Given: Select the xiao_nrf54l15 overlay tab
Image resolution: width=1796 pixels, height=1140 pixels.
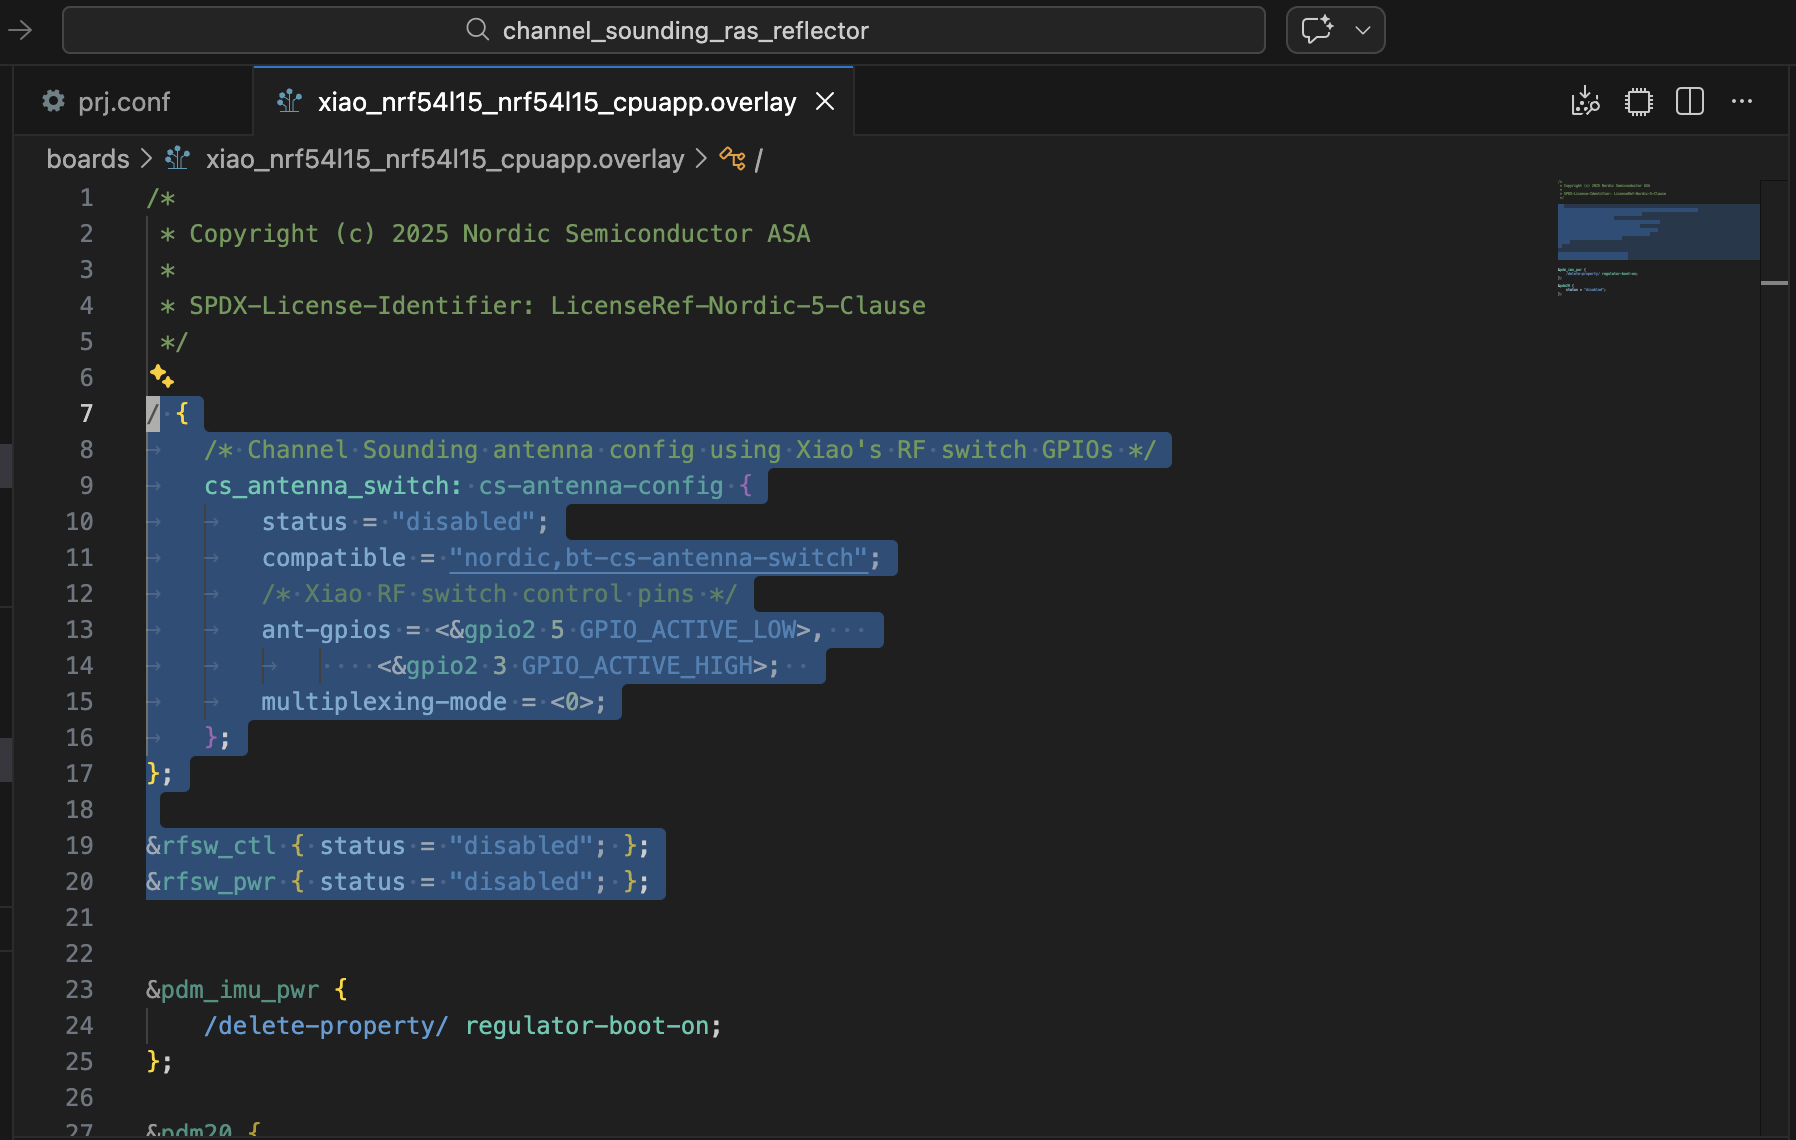Looking at the screenshot, I should click(556, 102).
